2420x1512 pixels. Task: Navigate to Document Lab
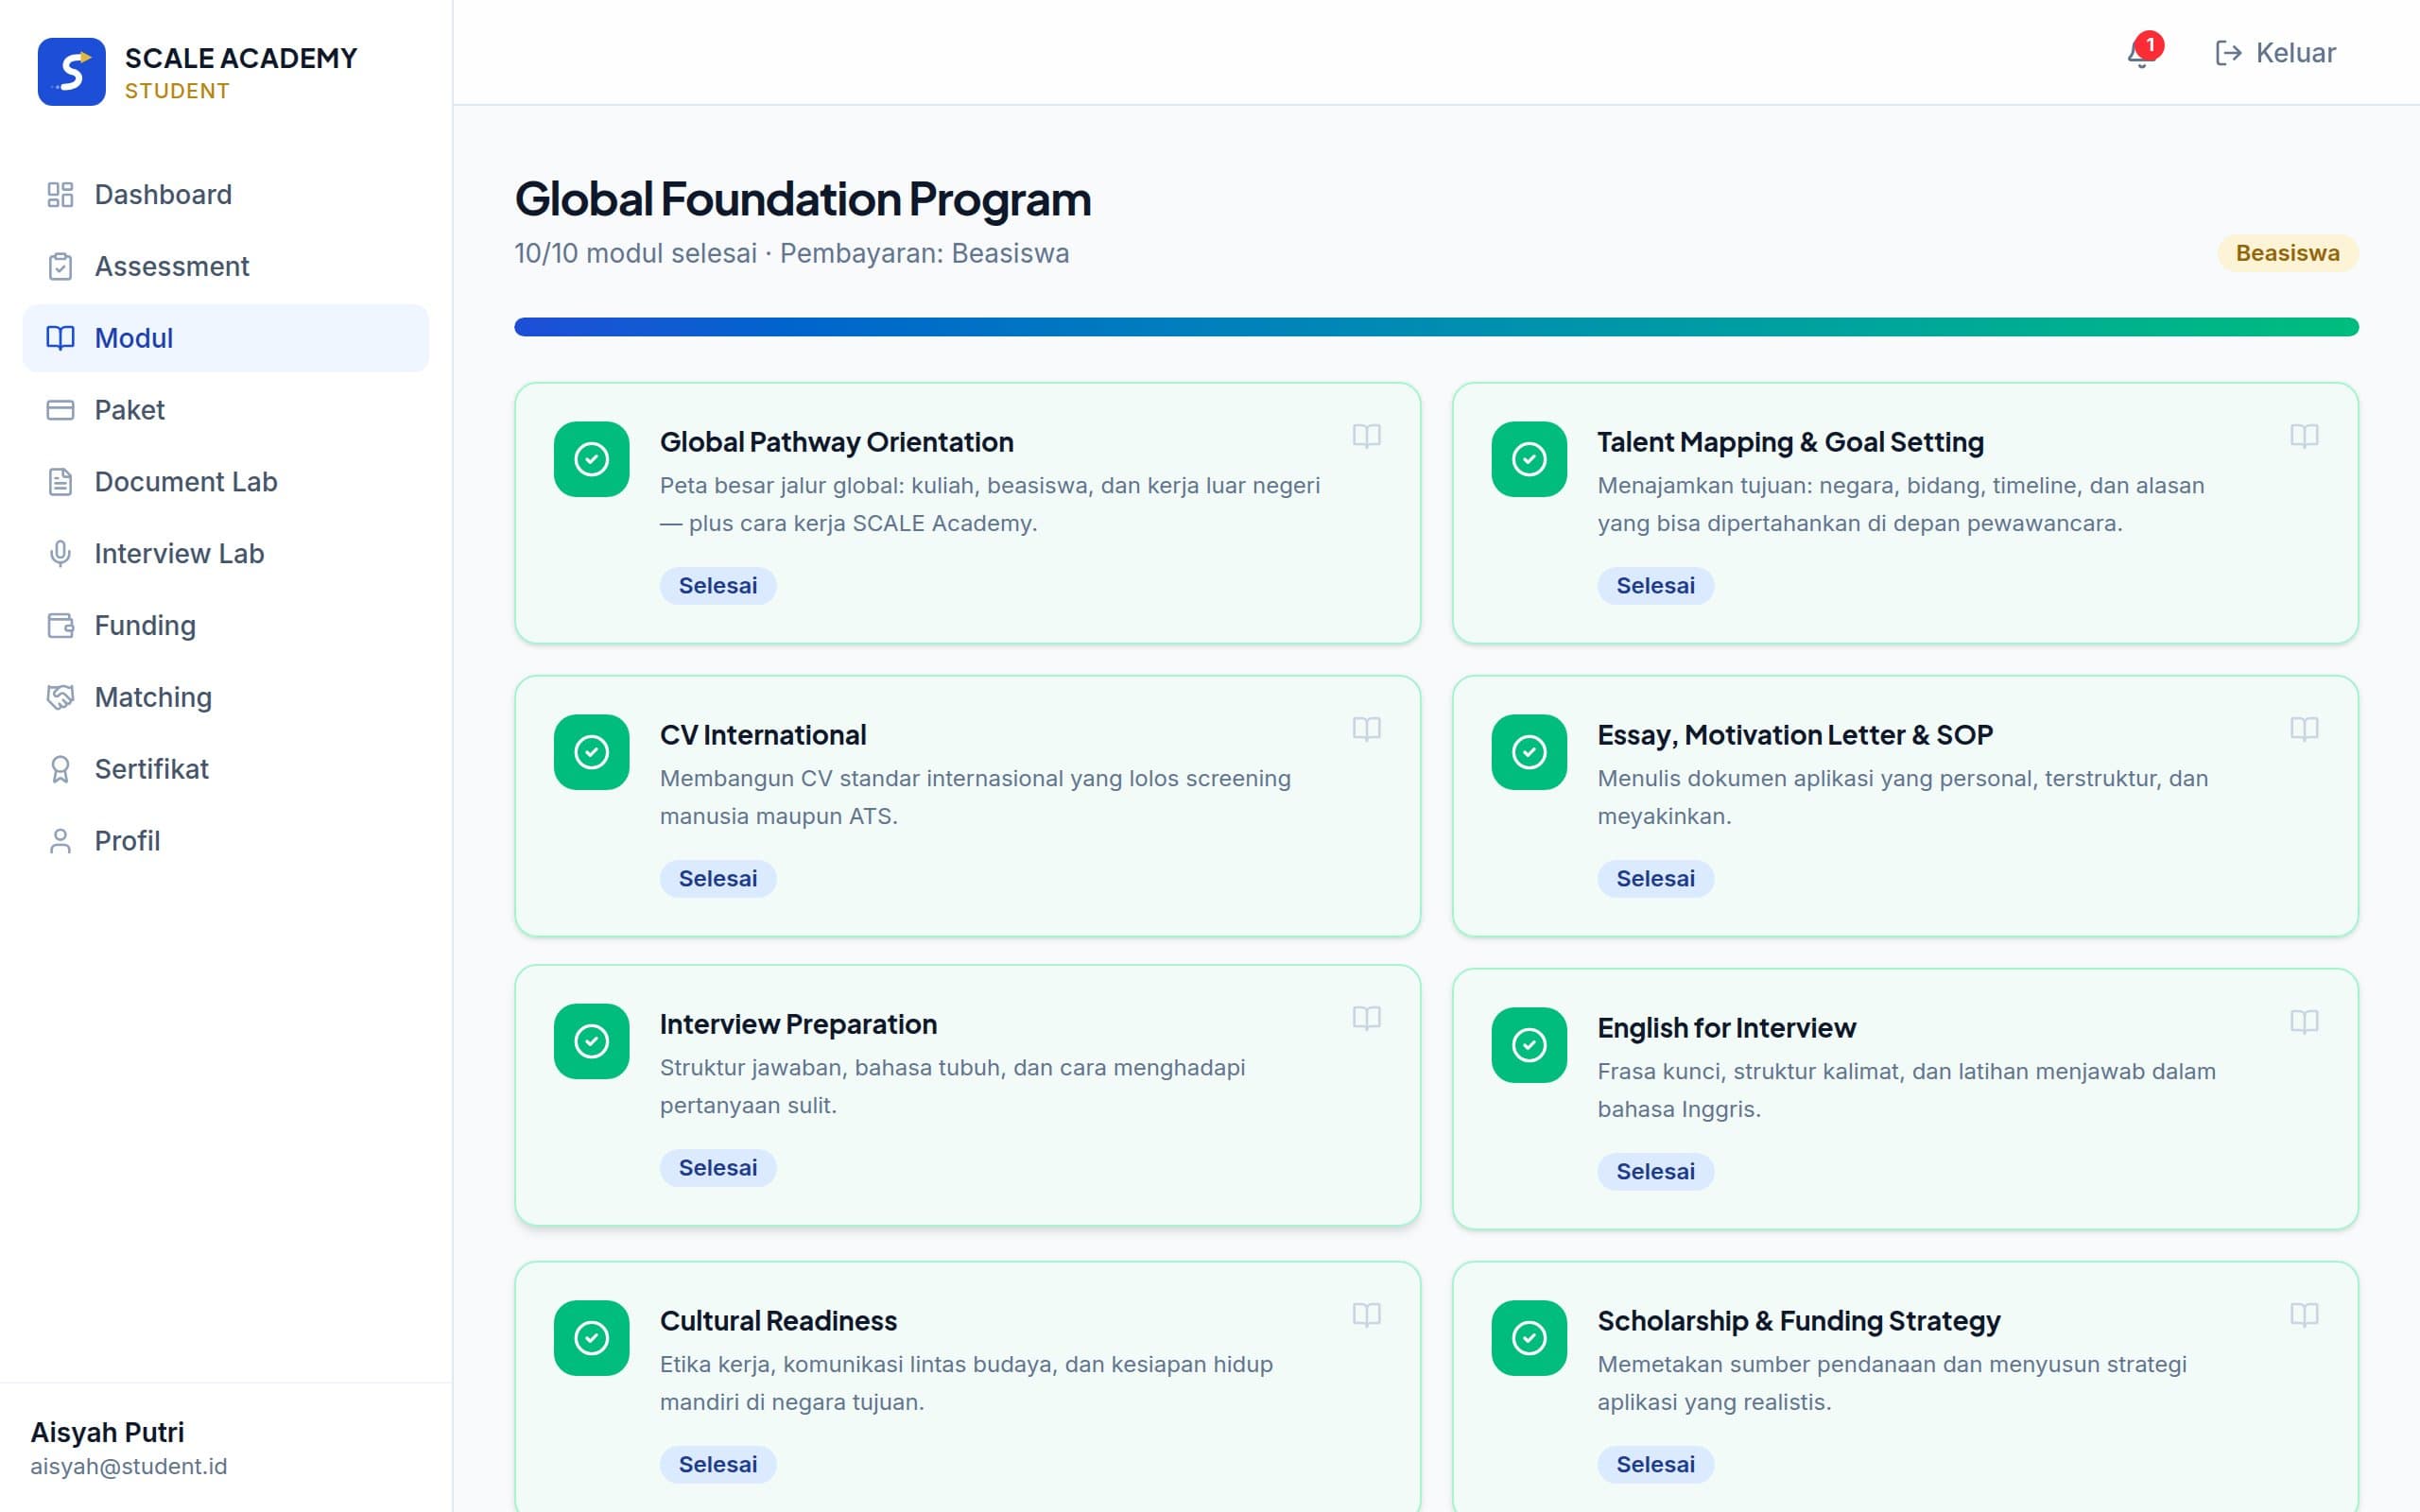226,482
